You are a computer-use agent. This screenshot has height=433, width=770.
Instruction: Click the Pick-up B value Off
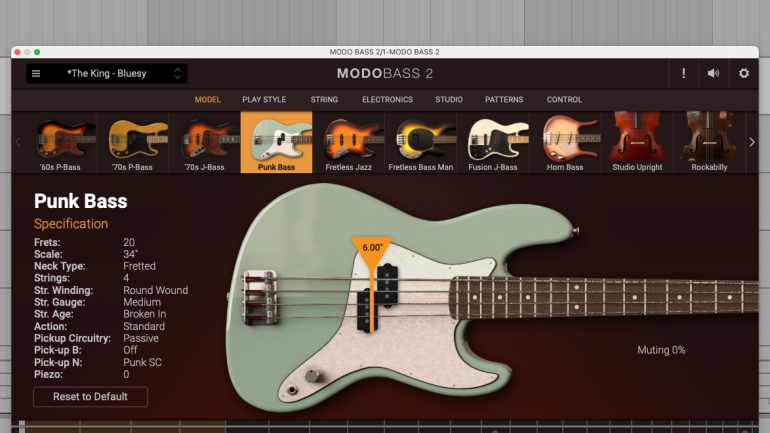point(130,350)
